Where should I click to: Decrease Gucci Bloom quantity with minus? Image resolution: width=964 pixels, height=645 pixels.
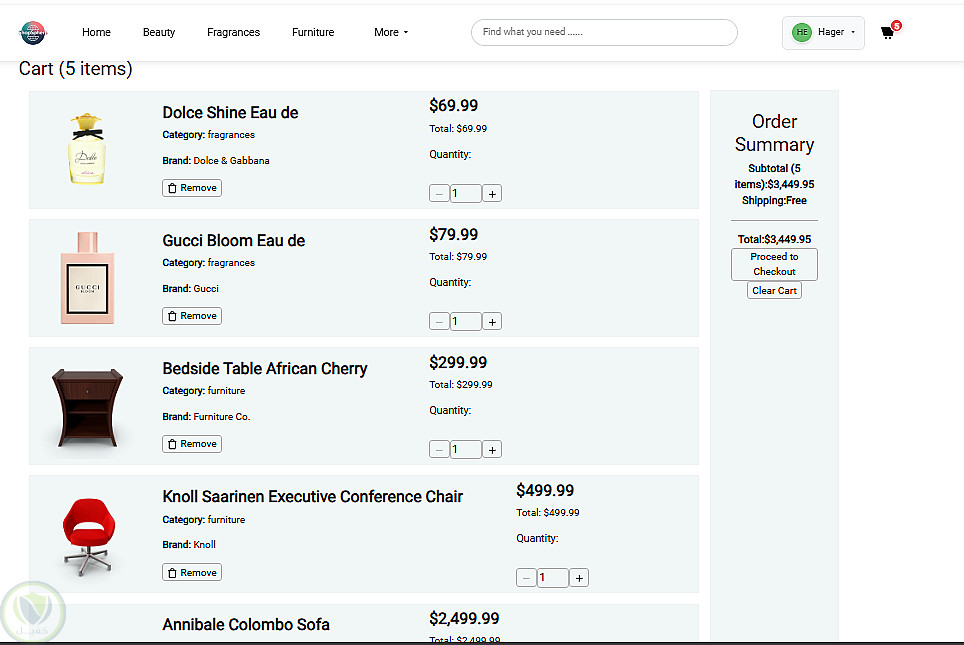pyautogui.click(x=439, y=322)
